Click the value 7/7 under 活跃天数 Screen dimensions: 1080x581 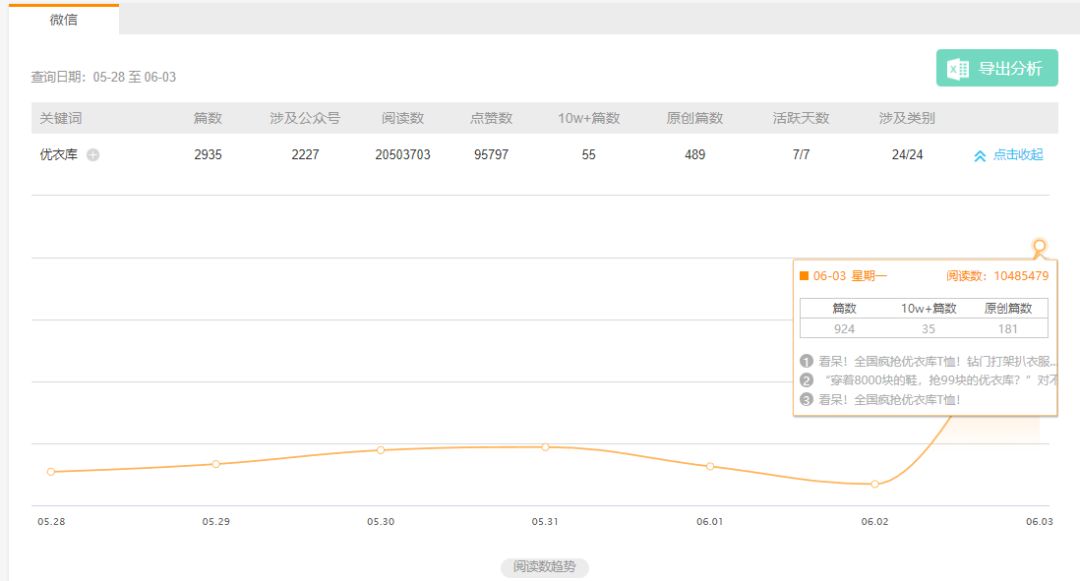tap(801, 155)
